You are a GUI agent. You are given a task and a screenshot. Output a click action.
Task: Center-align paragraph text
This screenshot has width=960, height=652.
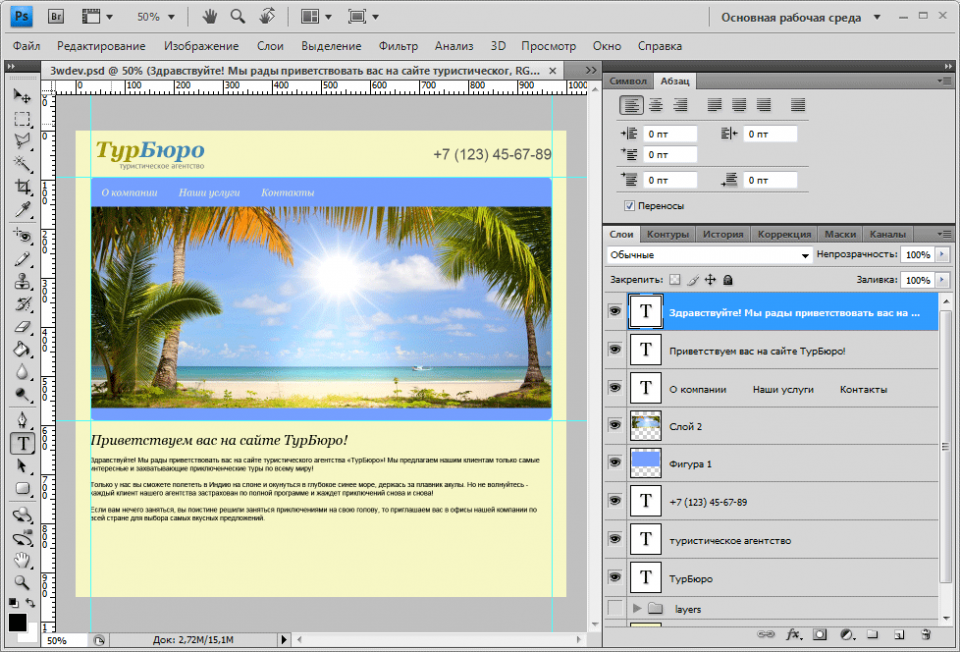[656, 105]
